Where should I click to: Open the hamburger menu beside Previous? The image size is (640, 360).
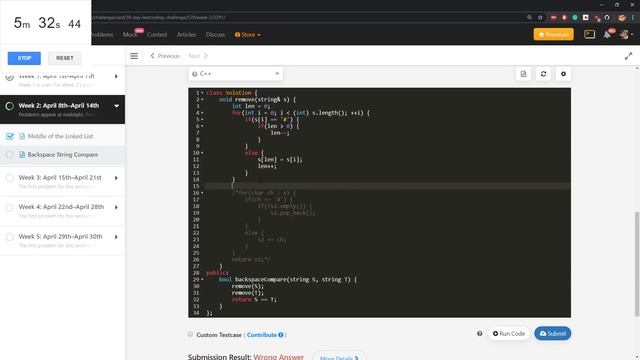[x=134, y=56]
